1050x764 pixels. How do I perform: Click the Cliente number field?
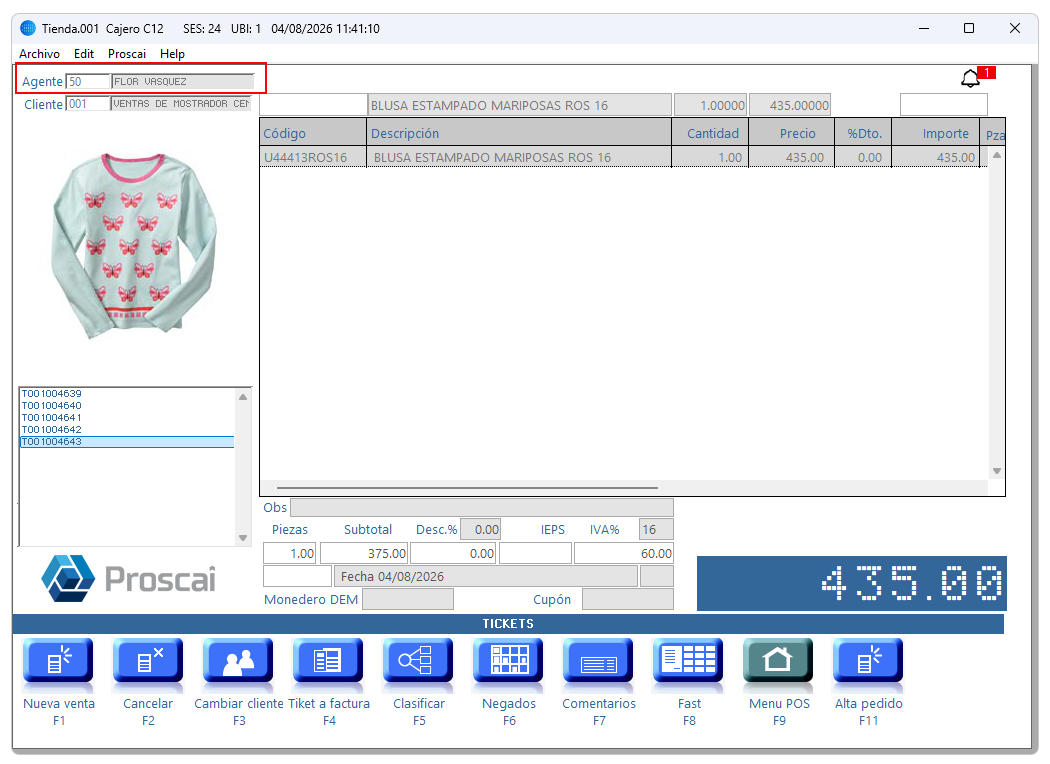[88, 104]
